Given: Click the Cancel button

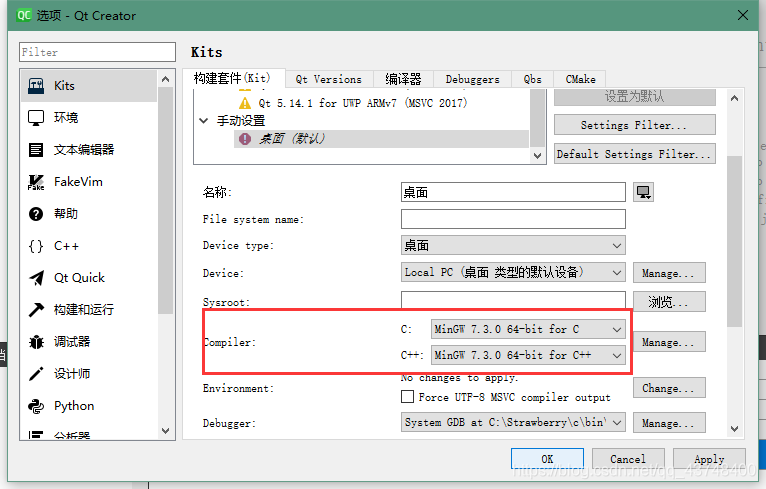Looking at the screenshot, I should pos(628,459).
